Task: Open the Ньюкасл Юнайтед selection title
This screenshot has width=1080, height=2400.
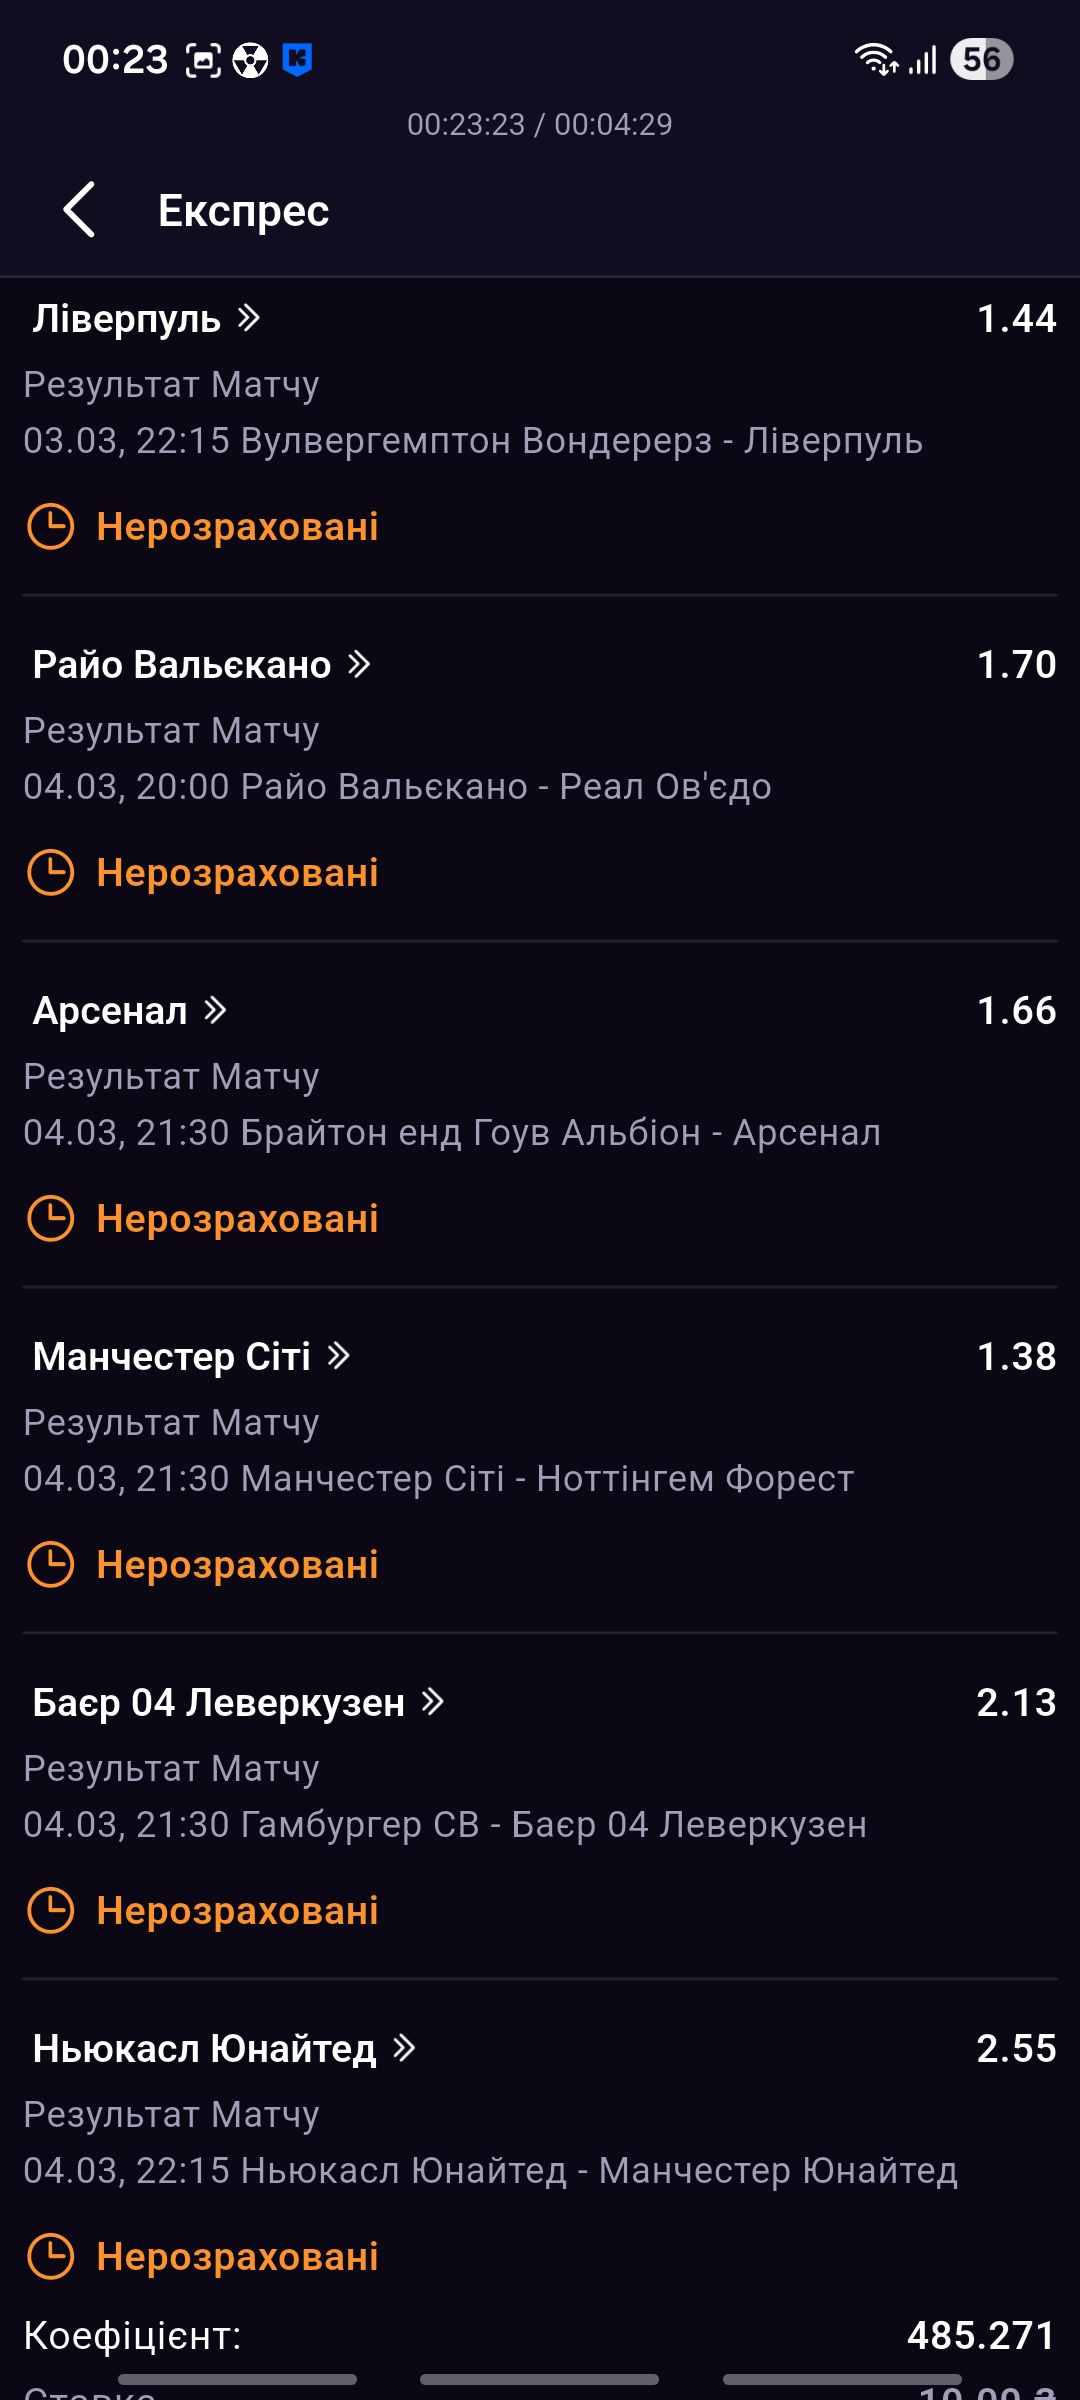Action: (204, 2049)
